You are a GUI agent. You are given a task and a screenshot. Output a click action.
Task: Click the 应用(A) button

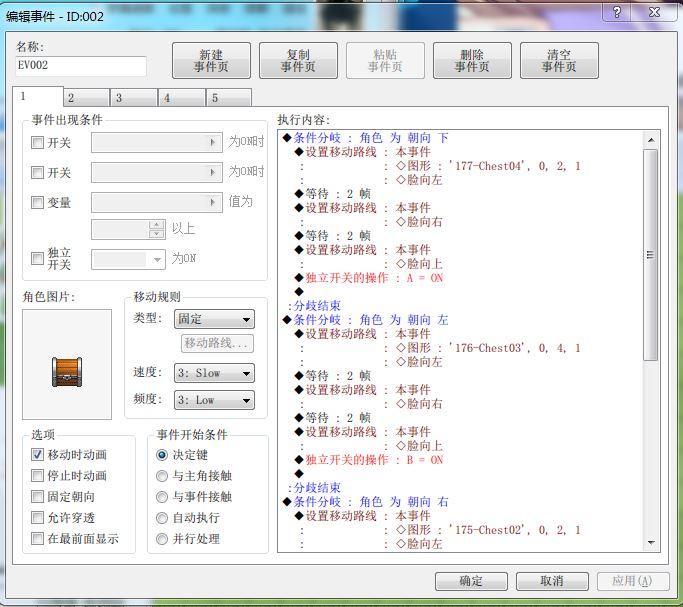(x=633, y=581)
